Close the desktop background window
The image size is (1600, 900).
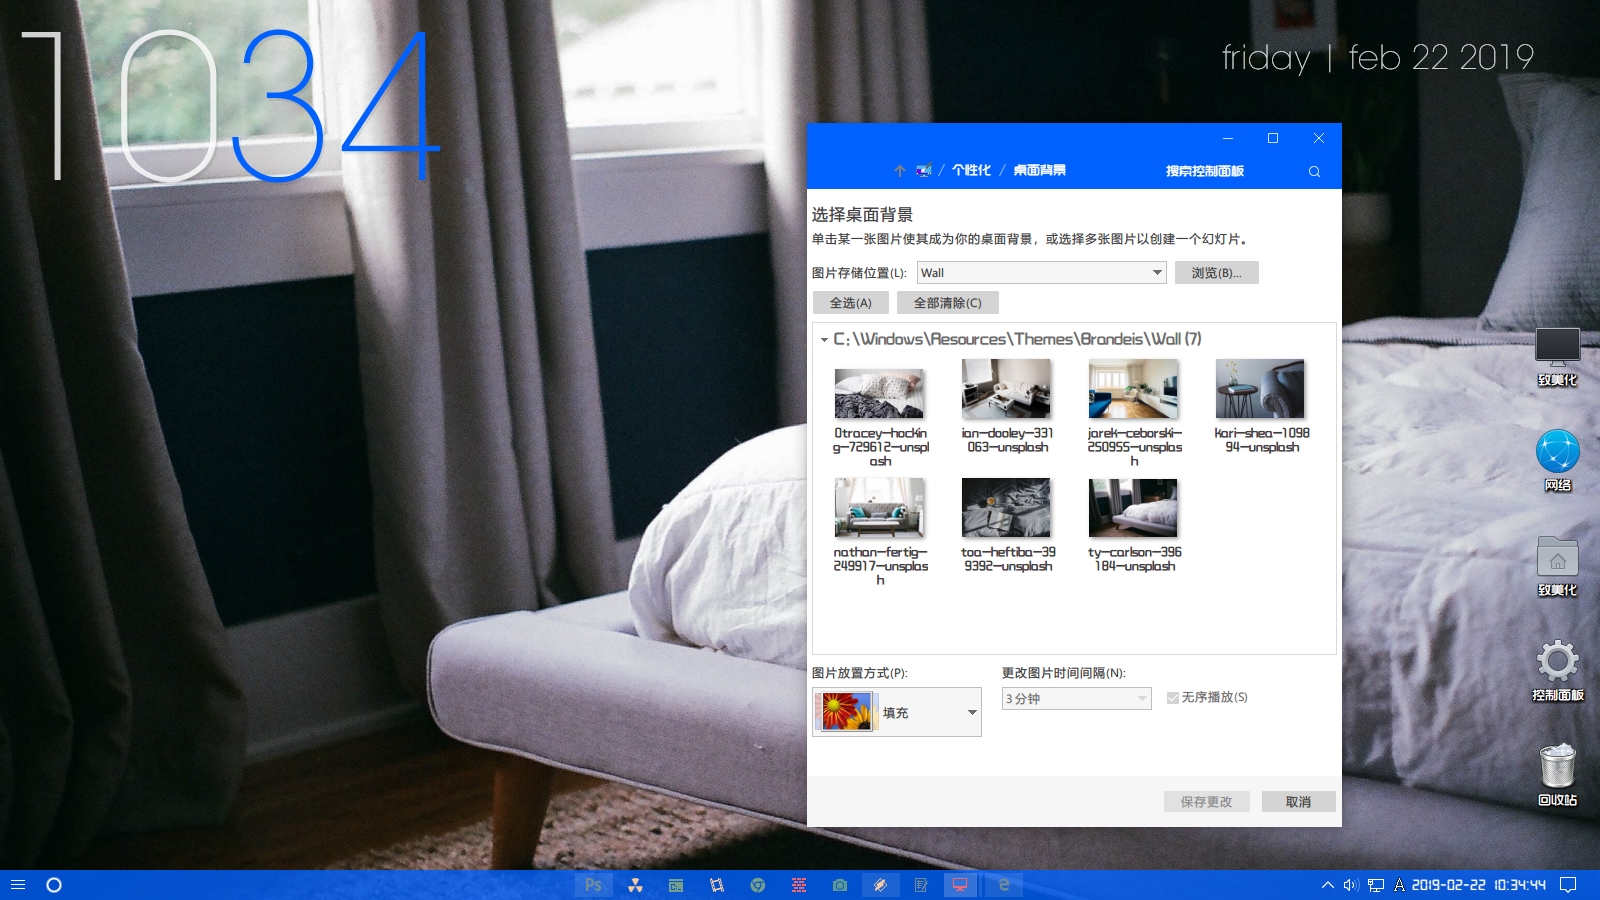tap(1318, 138)
